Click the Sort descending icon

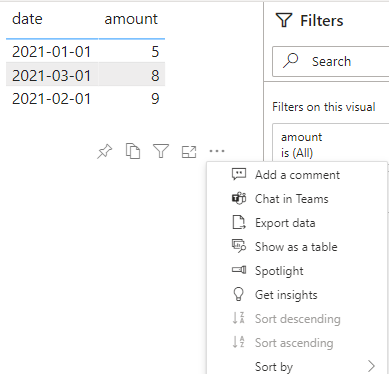[238, 318]
